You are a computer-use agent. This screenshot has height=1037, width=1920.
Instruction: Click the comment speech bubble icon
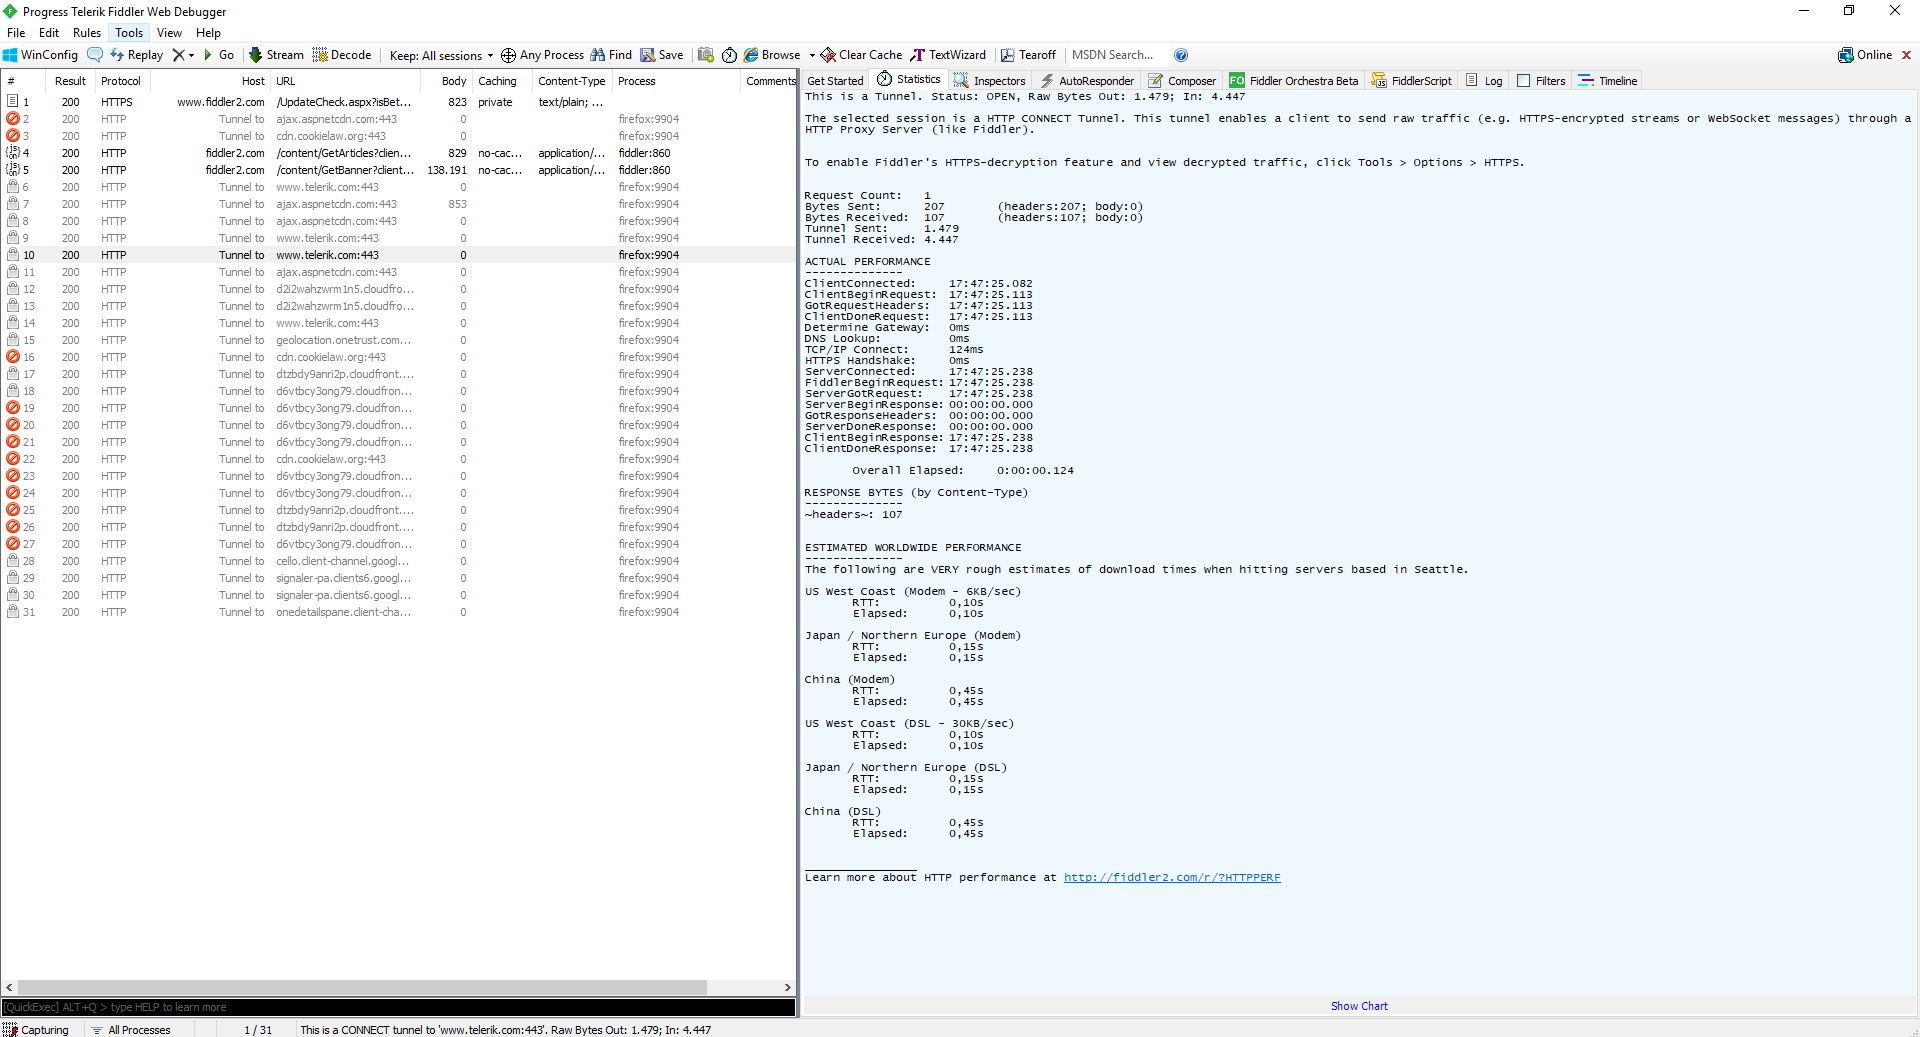coord(95,55)
